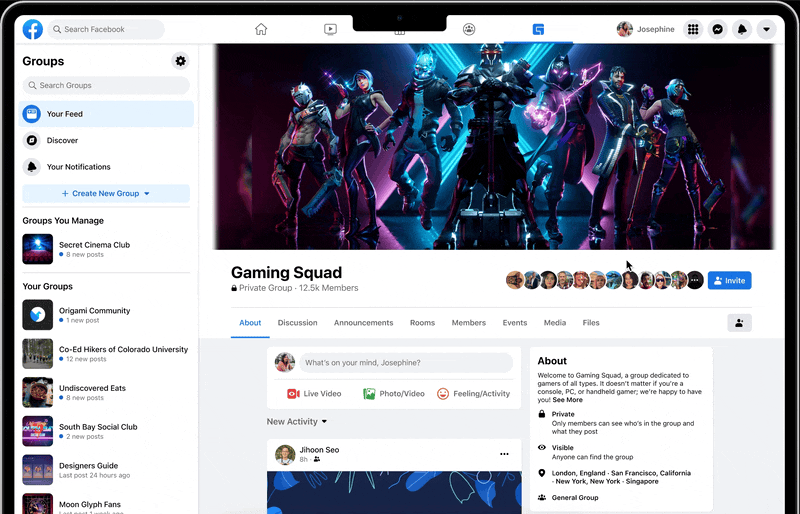Switch to the Events tab
Screen dimensions: 800x514
point(514,323)
